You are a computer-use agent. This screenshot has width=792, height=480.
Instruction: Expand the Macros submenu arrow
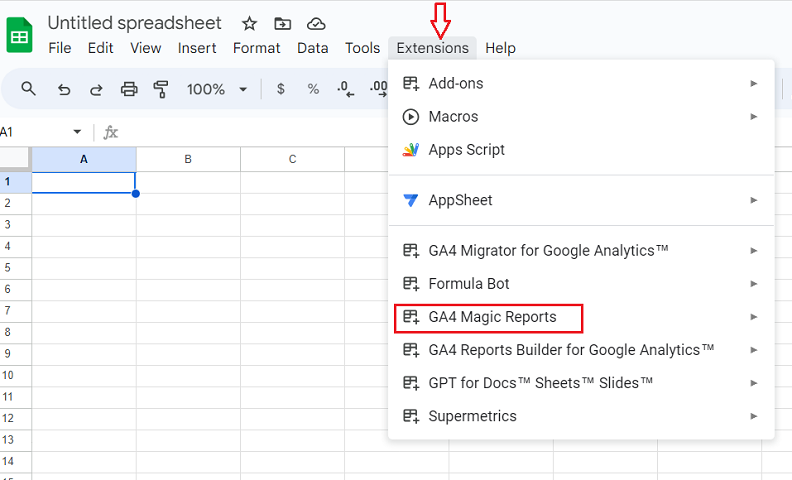[754, 117]
